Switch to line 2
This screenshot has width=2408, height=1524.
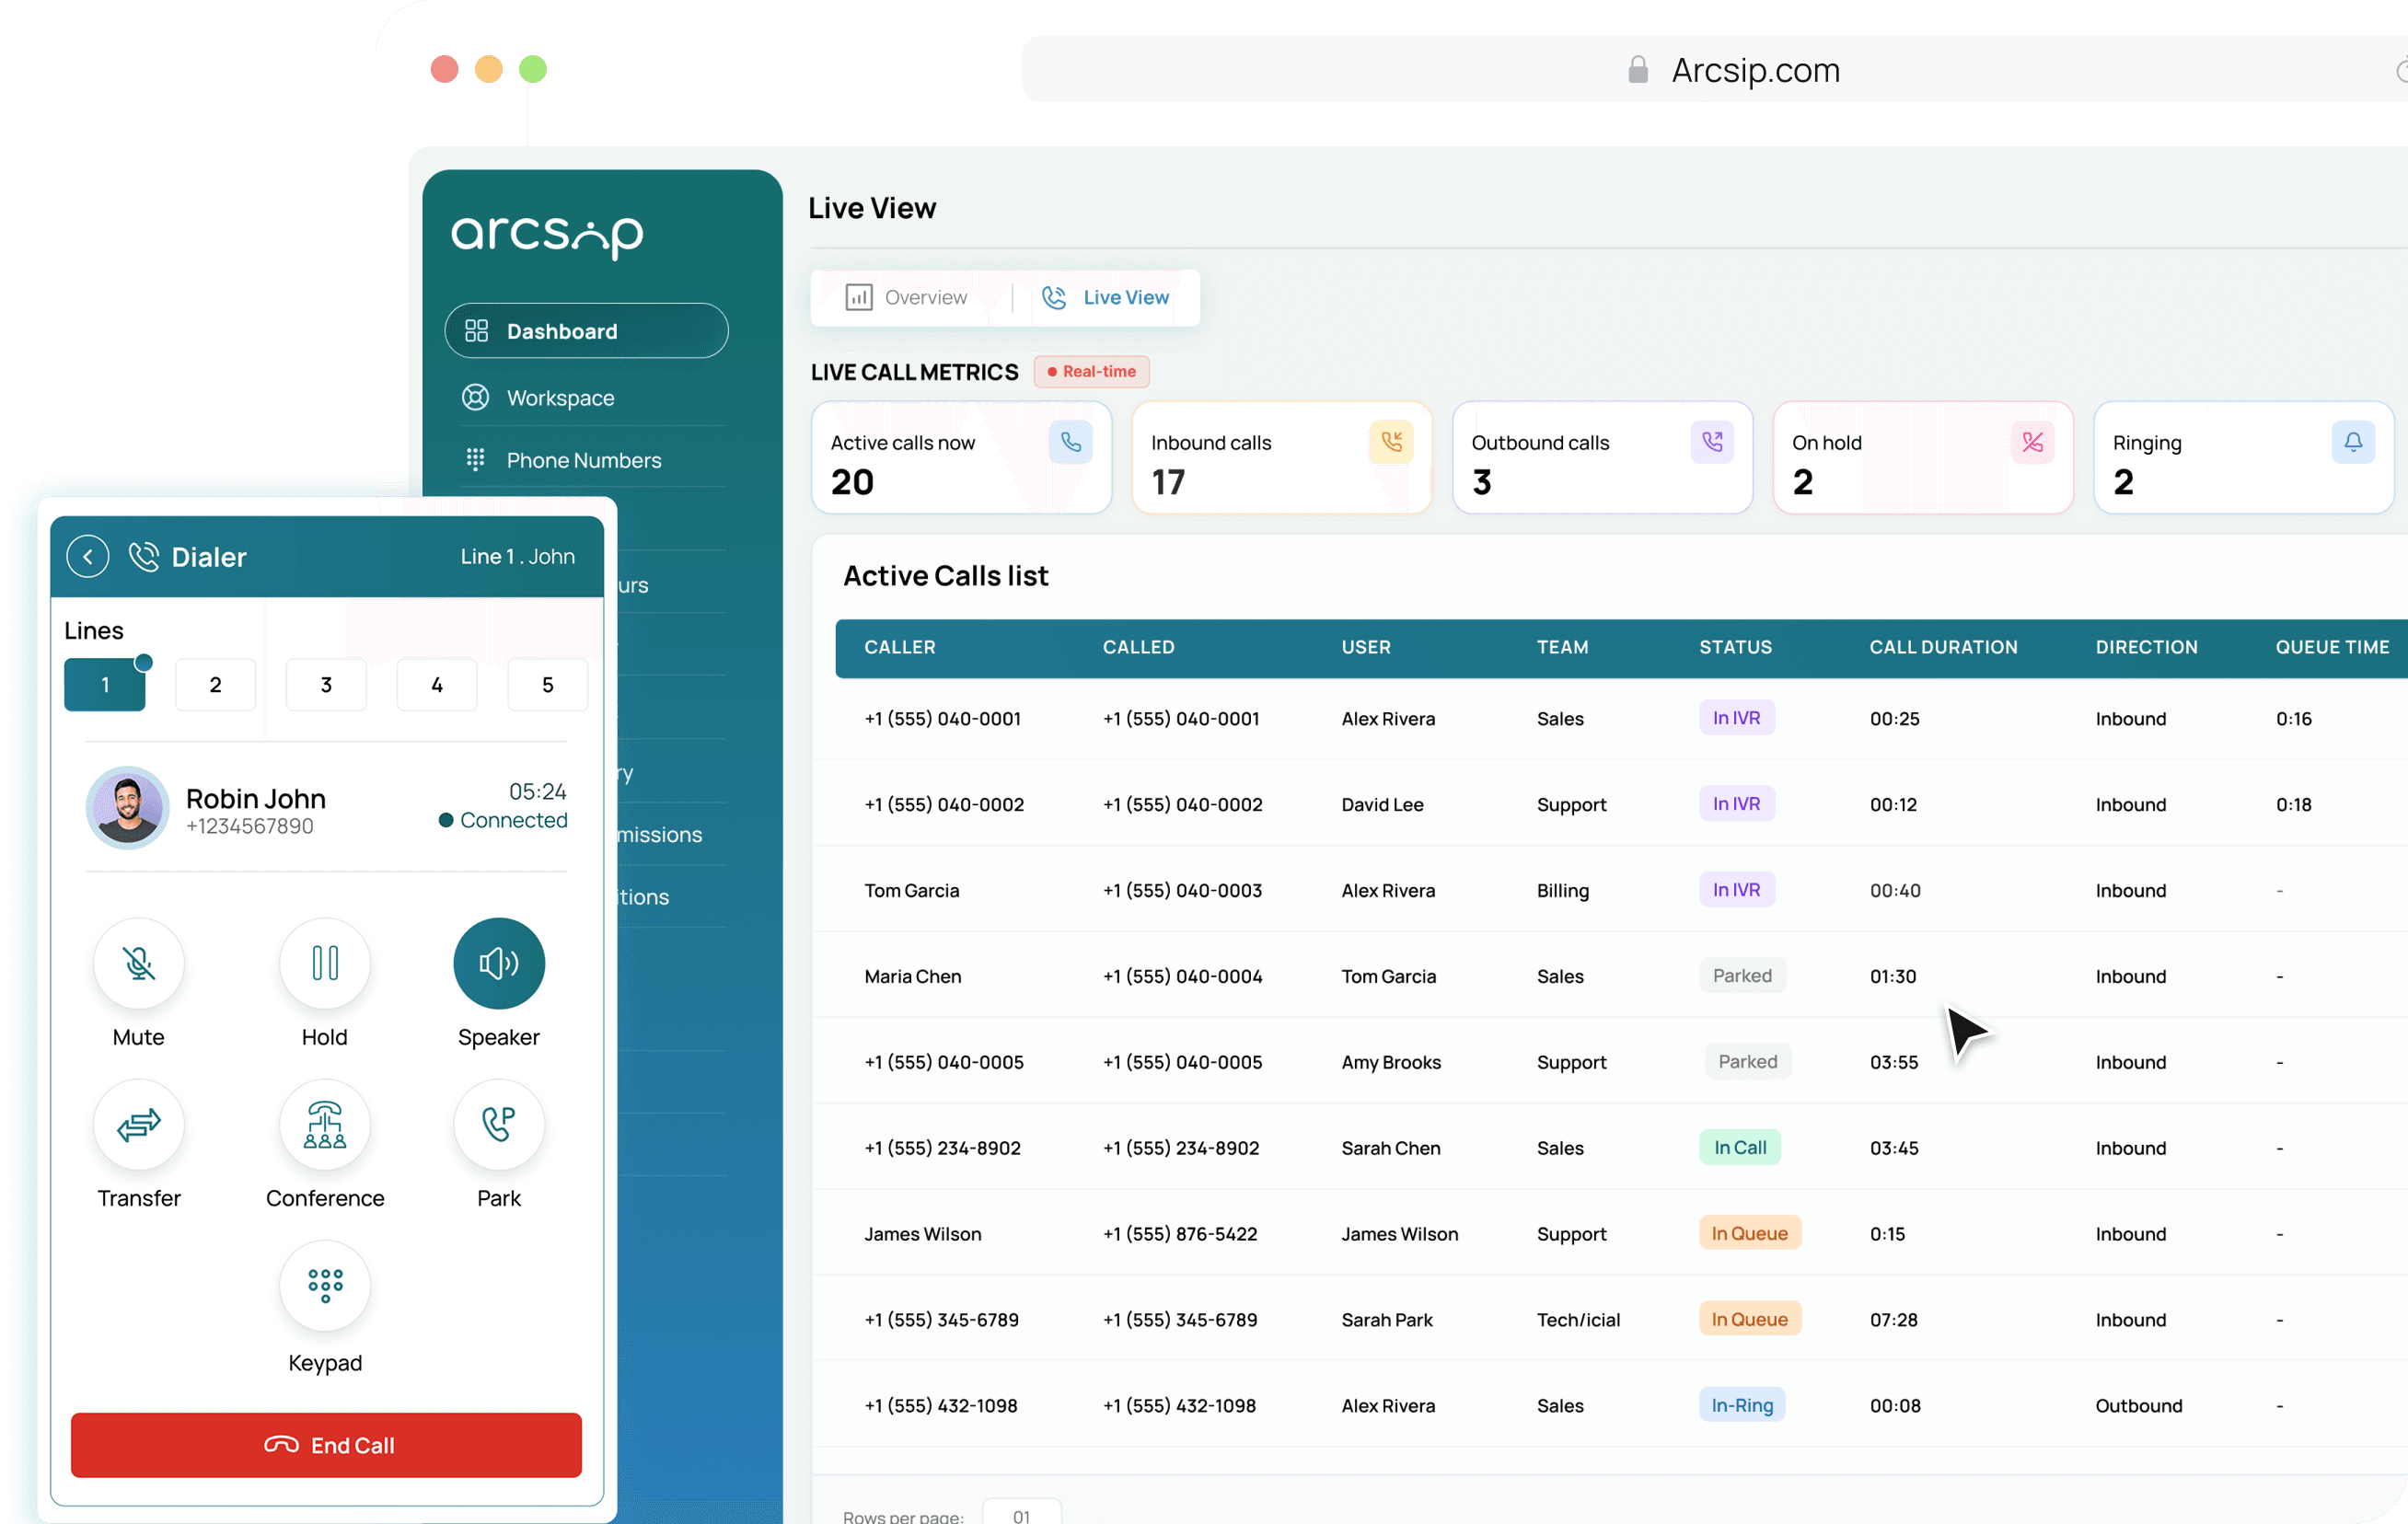click(215, 684)
